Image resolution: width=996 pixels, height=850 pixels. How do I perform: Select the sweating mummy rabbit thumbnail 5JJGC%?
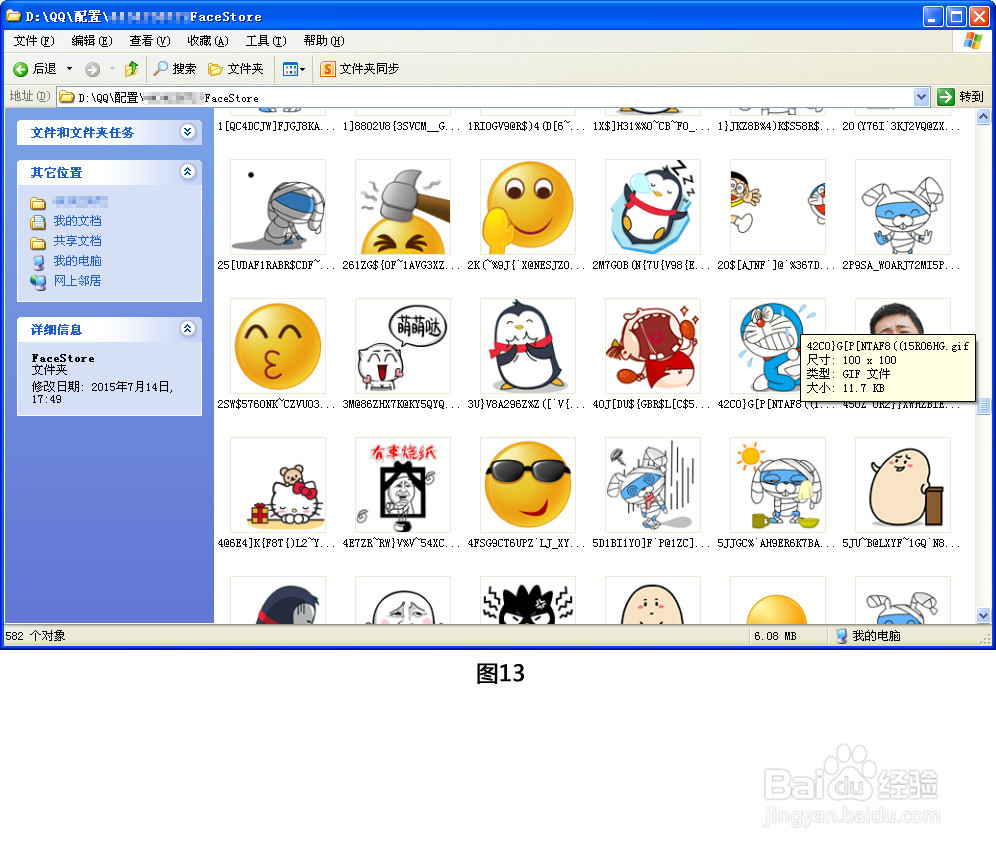(777, 485)
